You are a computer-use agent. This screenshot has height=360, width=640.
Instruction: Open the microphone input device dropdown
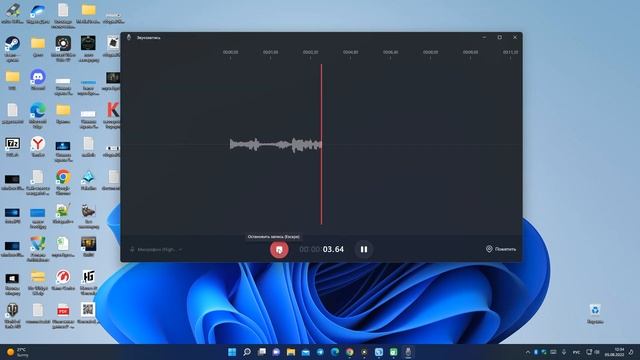point(156,249)
